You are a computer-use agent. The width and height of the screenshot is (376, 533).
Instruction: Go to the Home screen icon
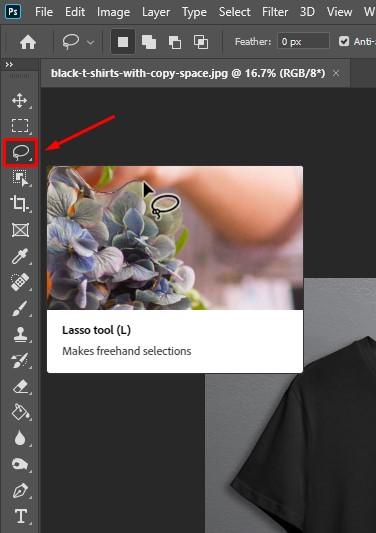28,42
